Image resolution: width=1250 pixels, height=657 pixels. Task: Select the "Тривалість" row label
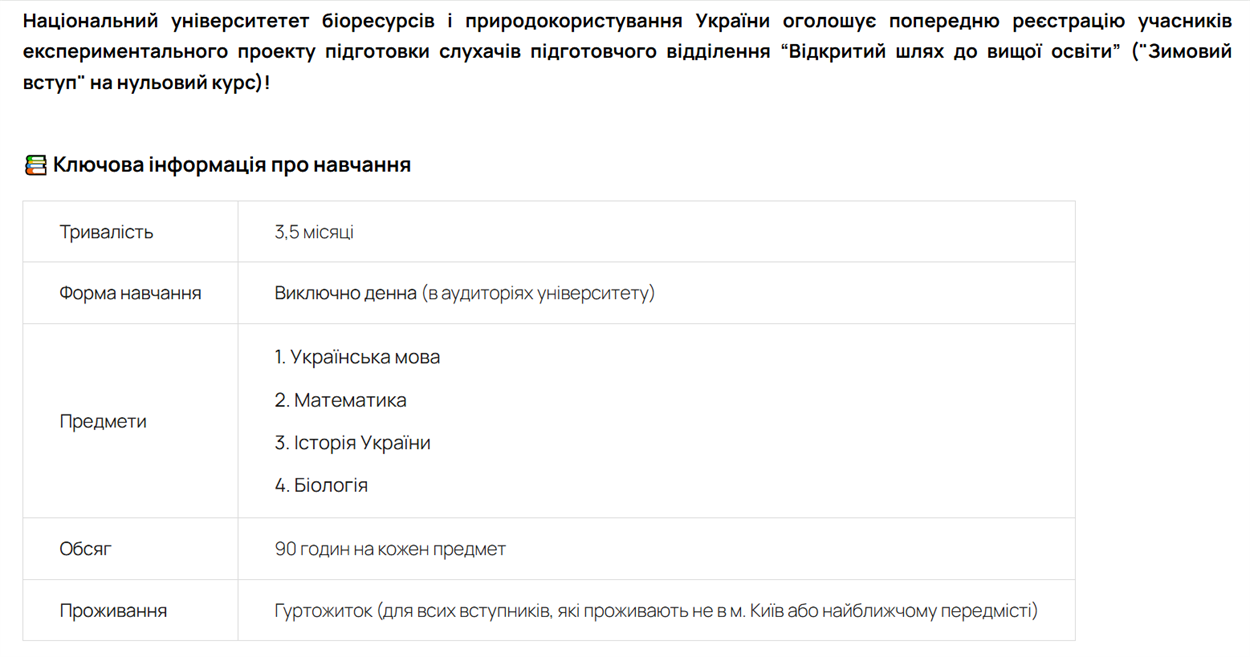106,232
